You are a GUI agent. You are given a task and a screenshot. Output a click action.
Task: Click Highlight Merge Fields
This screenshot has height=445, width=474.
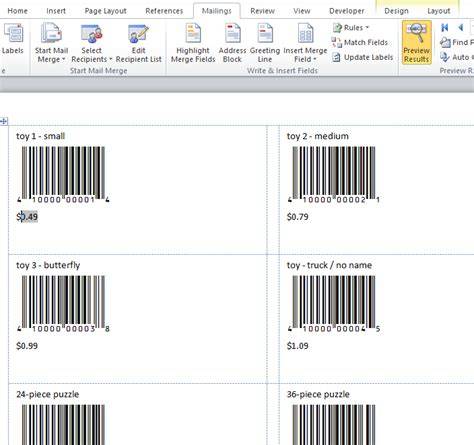(193, 43)
